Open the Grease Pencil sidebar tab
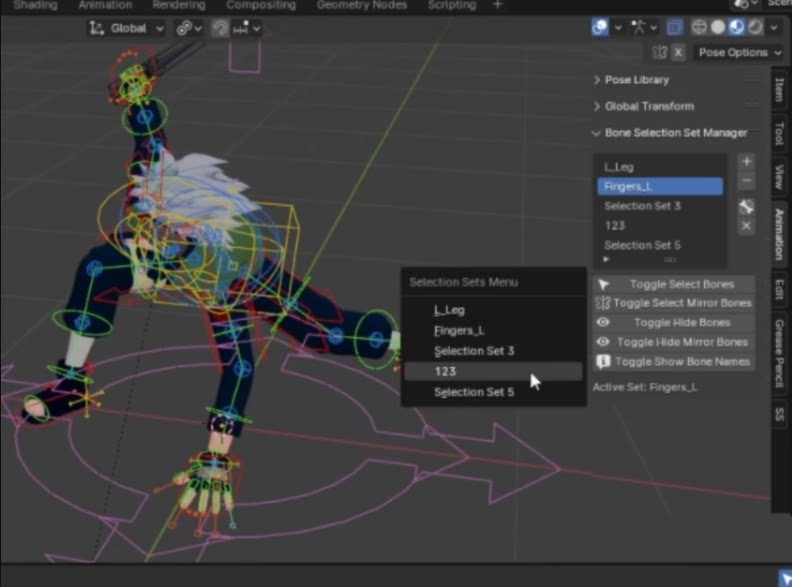Screen dimensions: 792x587 click(x=780, y=354)
